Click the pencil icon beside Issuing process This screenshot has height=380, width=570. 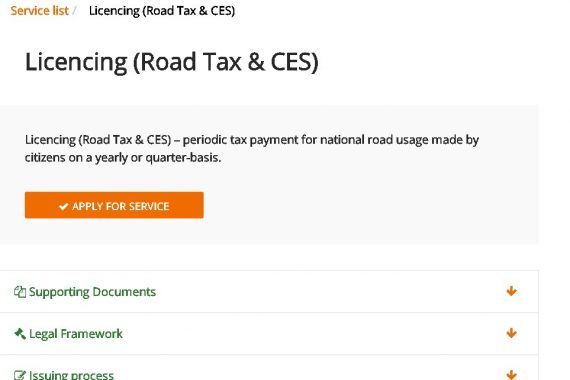[20, 375]
